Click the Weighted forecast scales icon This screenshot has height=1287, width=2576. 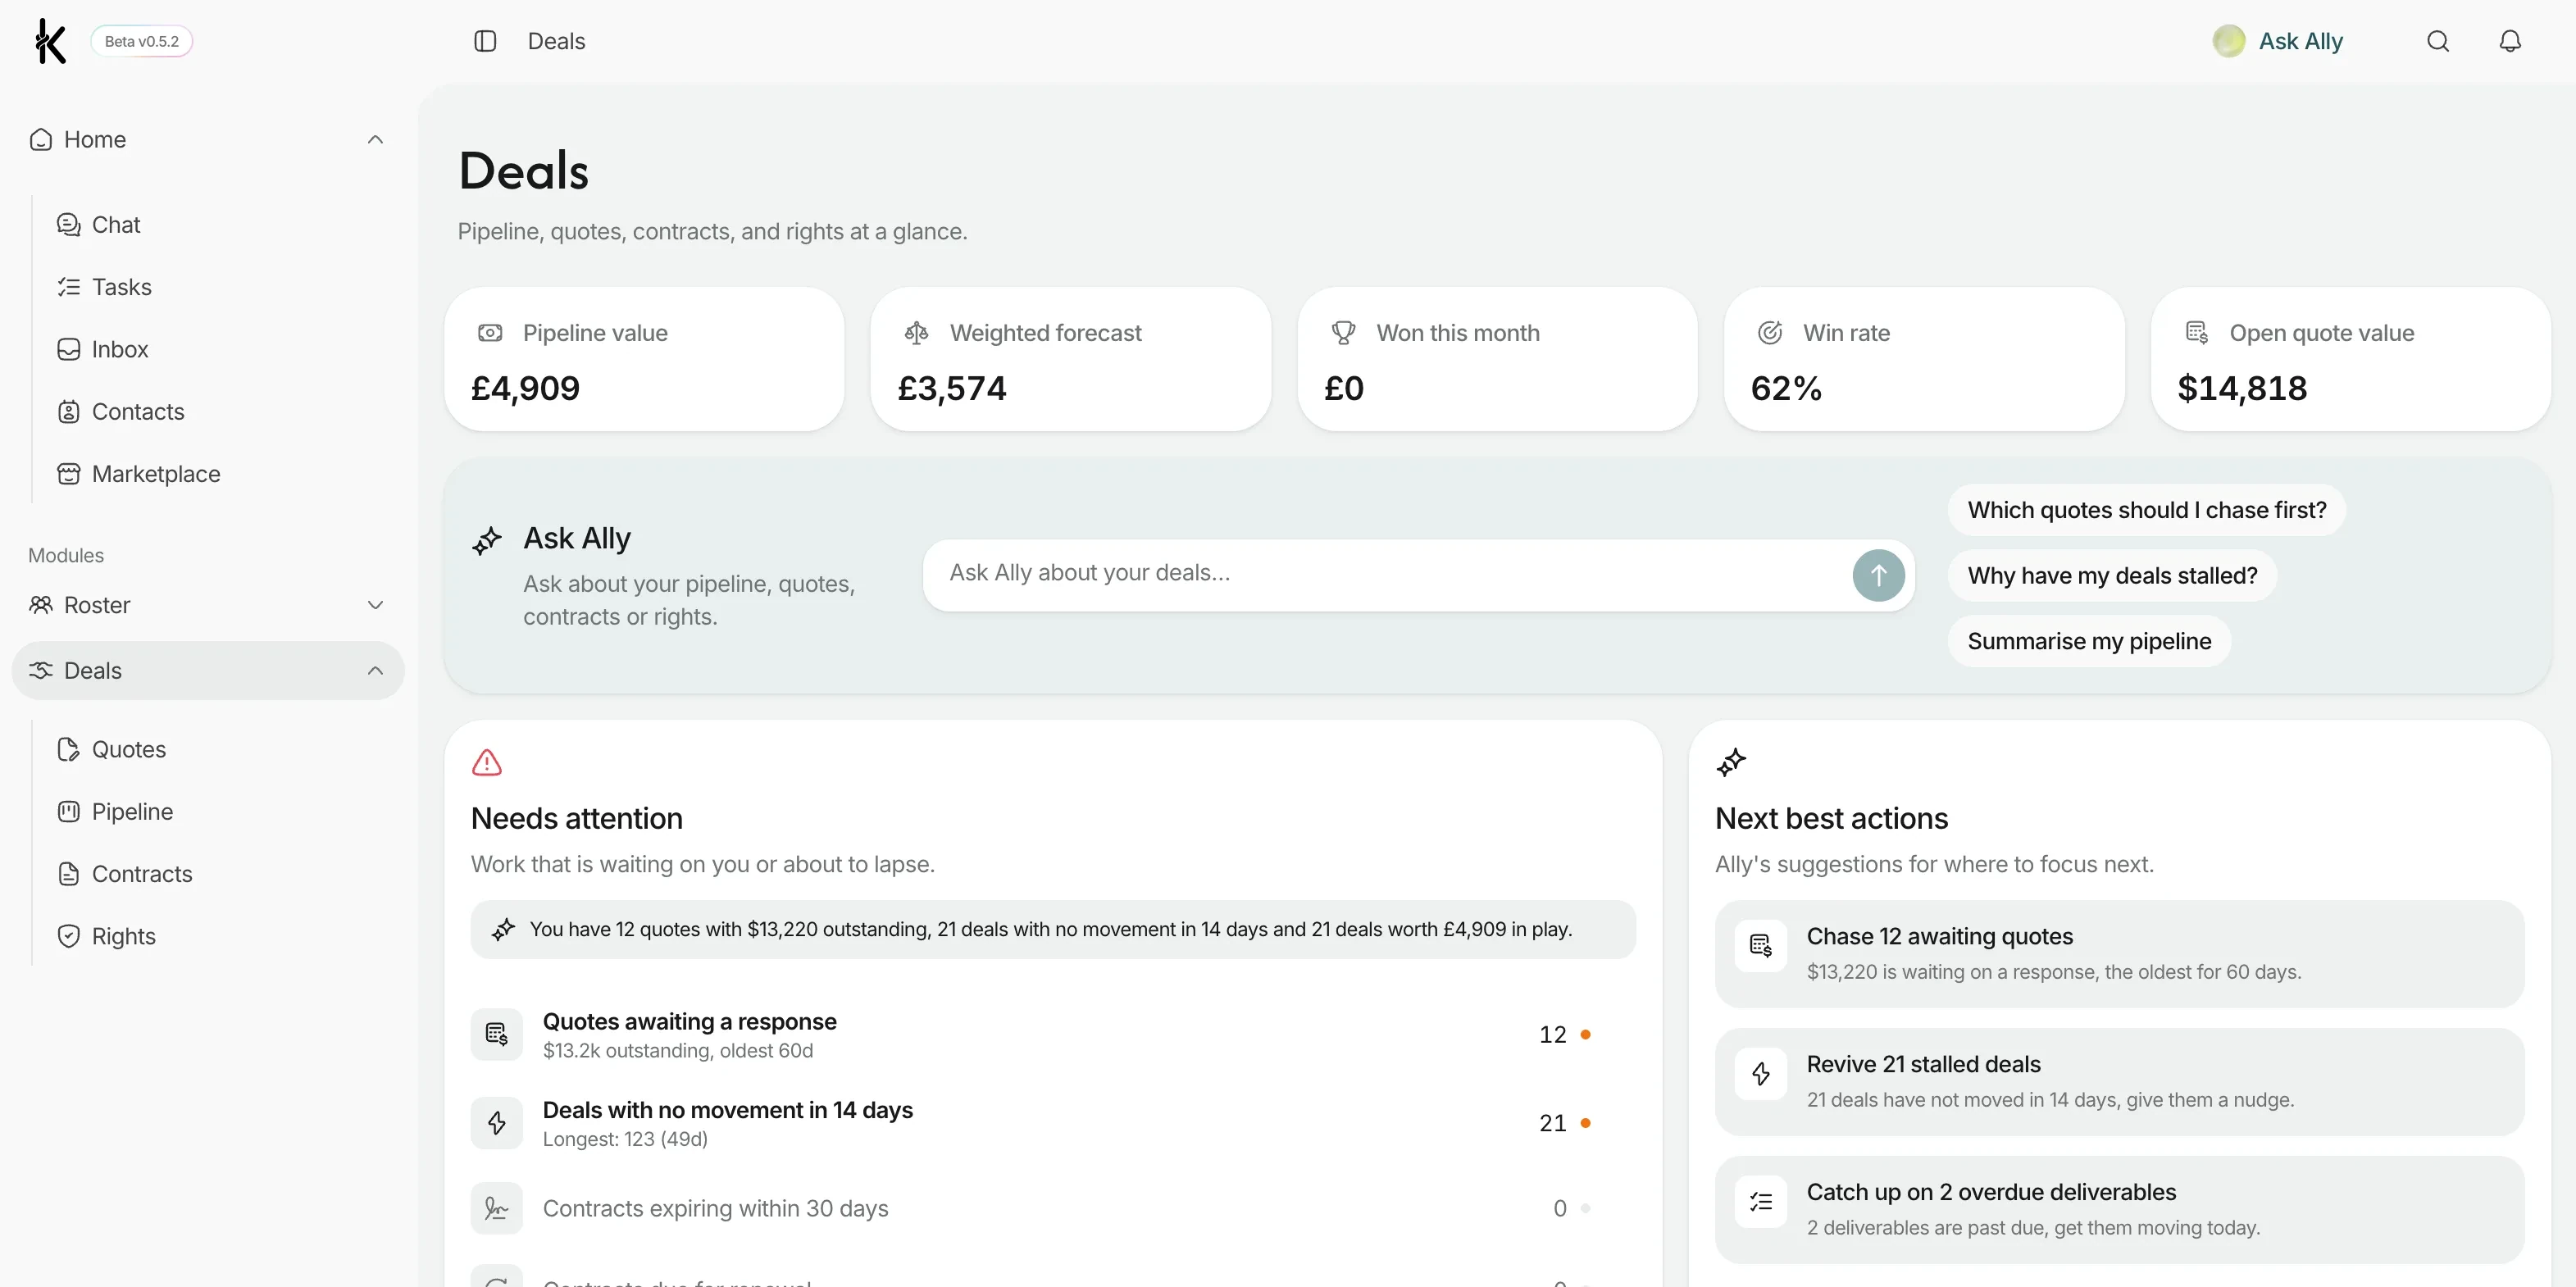pos(916,333)
